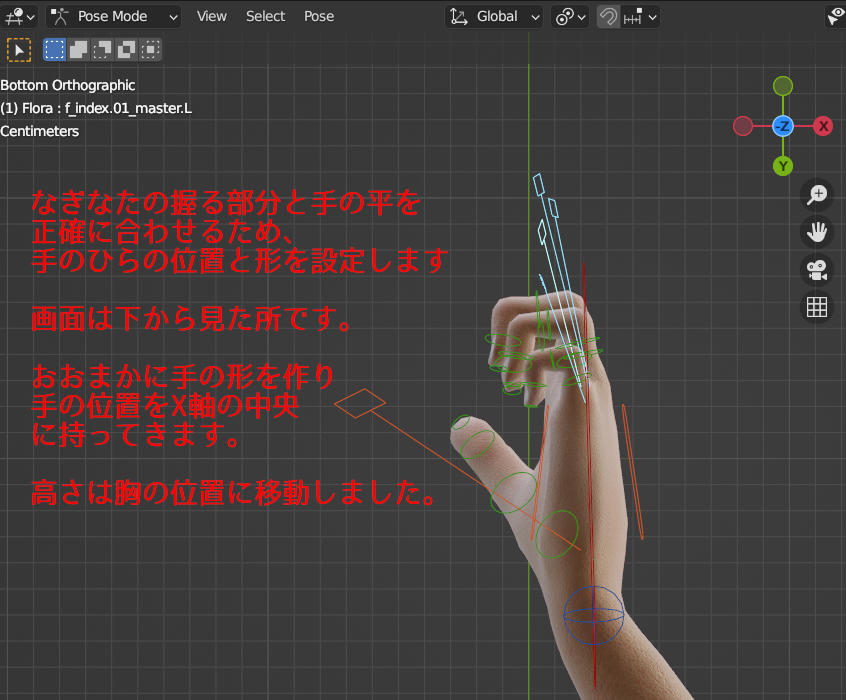Expand the Snap To settings dropdown
Screen dimensions: 846x700
(x=638, y=16)
